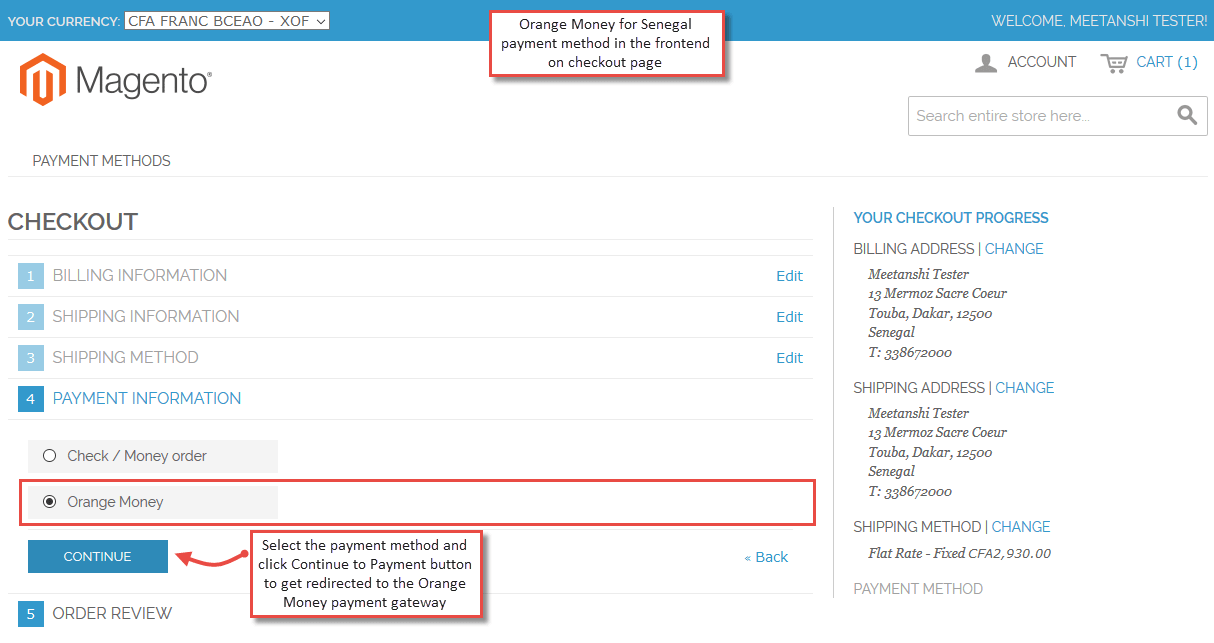Click the Your Currency label
1214x643 pixels.
[63, 21]
